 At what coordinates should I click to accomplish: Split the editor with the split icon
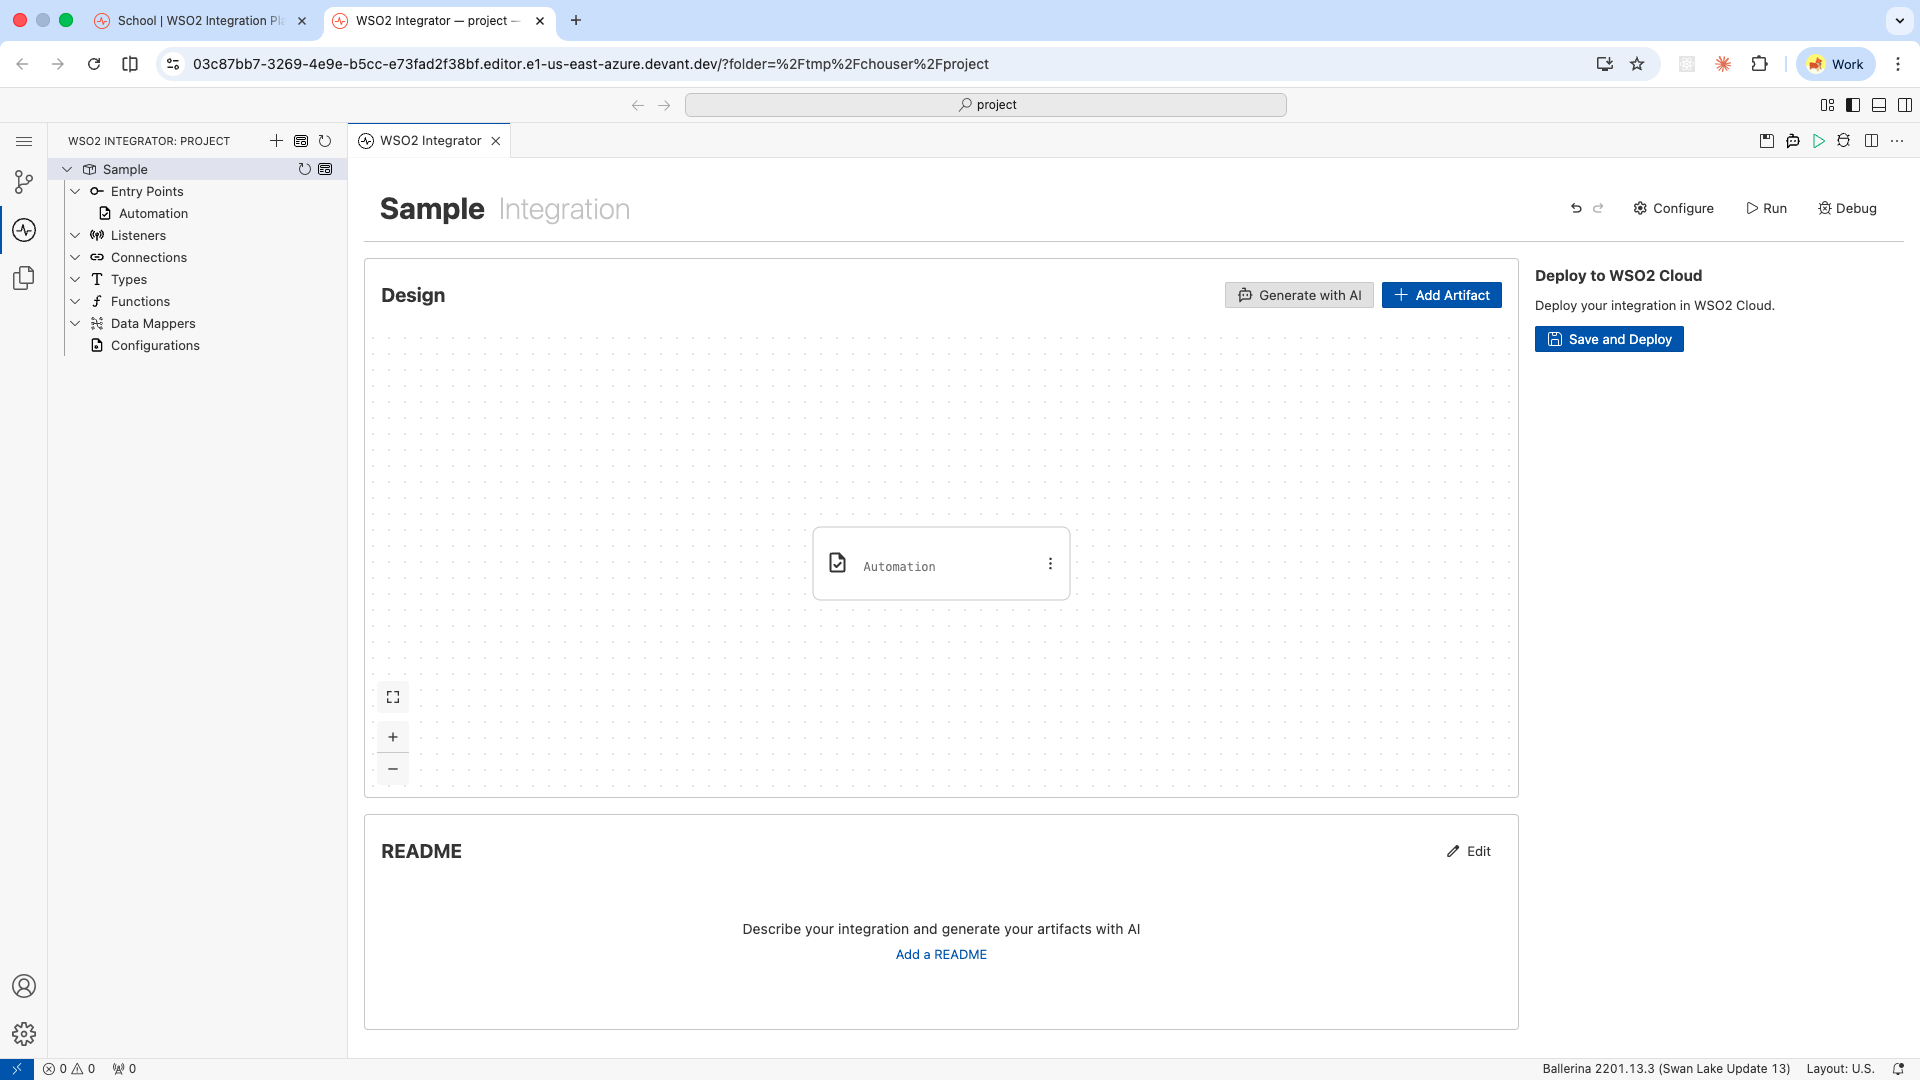[1871, 141]
